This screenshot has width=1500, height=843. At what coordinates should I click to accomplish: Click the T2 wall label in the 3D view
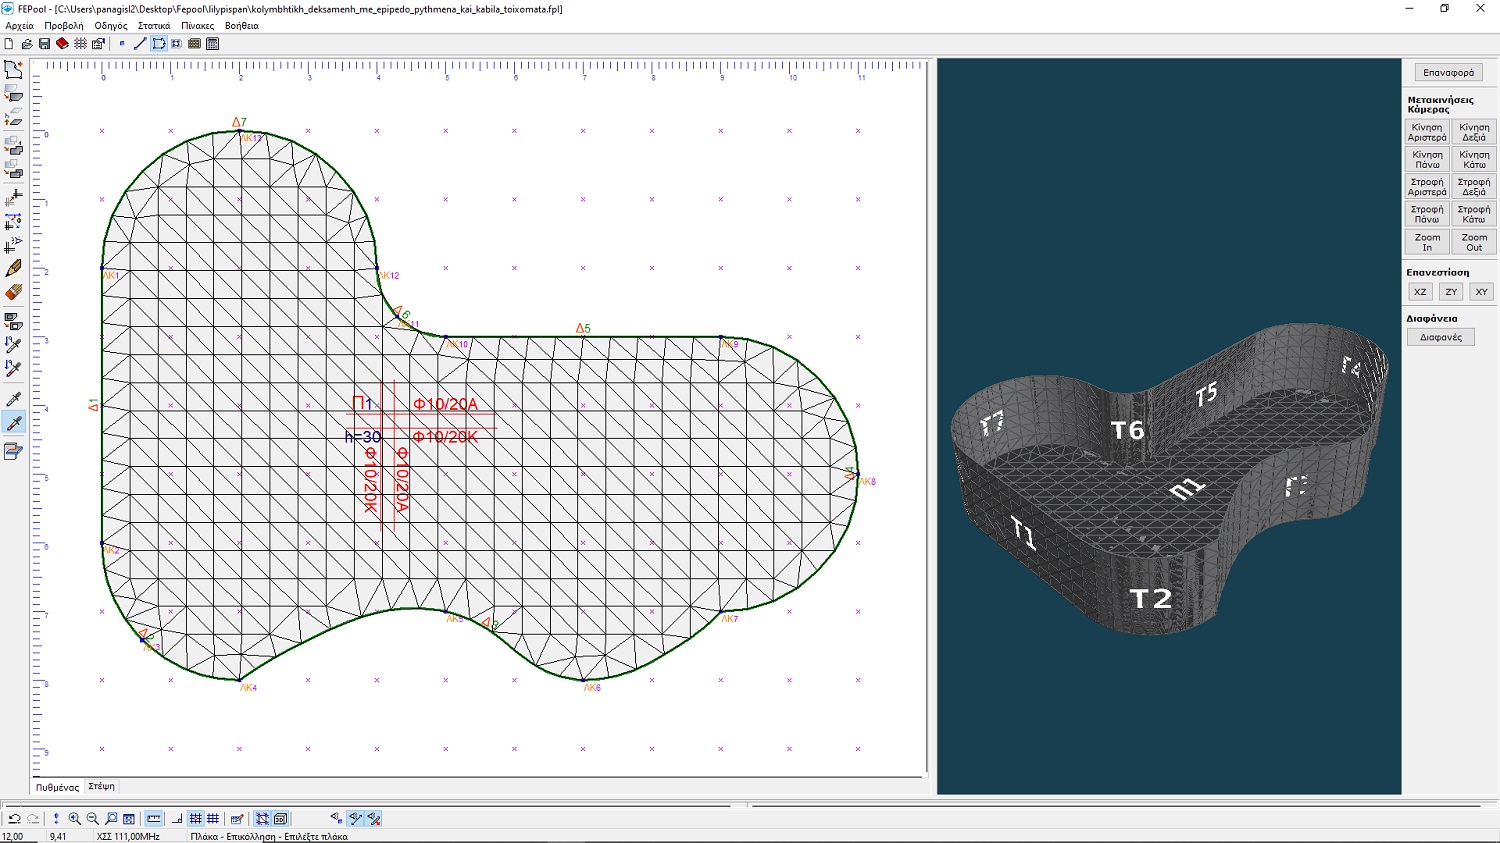tap(1150, 599)
